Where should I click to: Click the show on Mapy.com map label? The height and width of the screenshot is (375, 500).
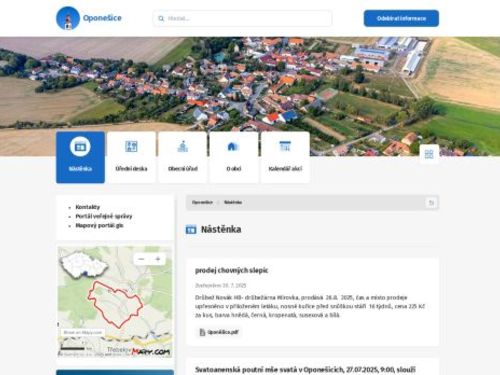[x=83, y=333]
